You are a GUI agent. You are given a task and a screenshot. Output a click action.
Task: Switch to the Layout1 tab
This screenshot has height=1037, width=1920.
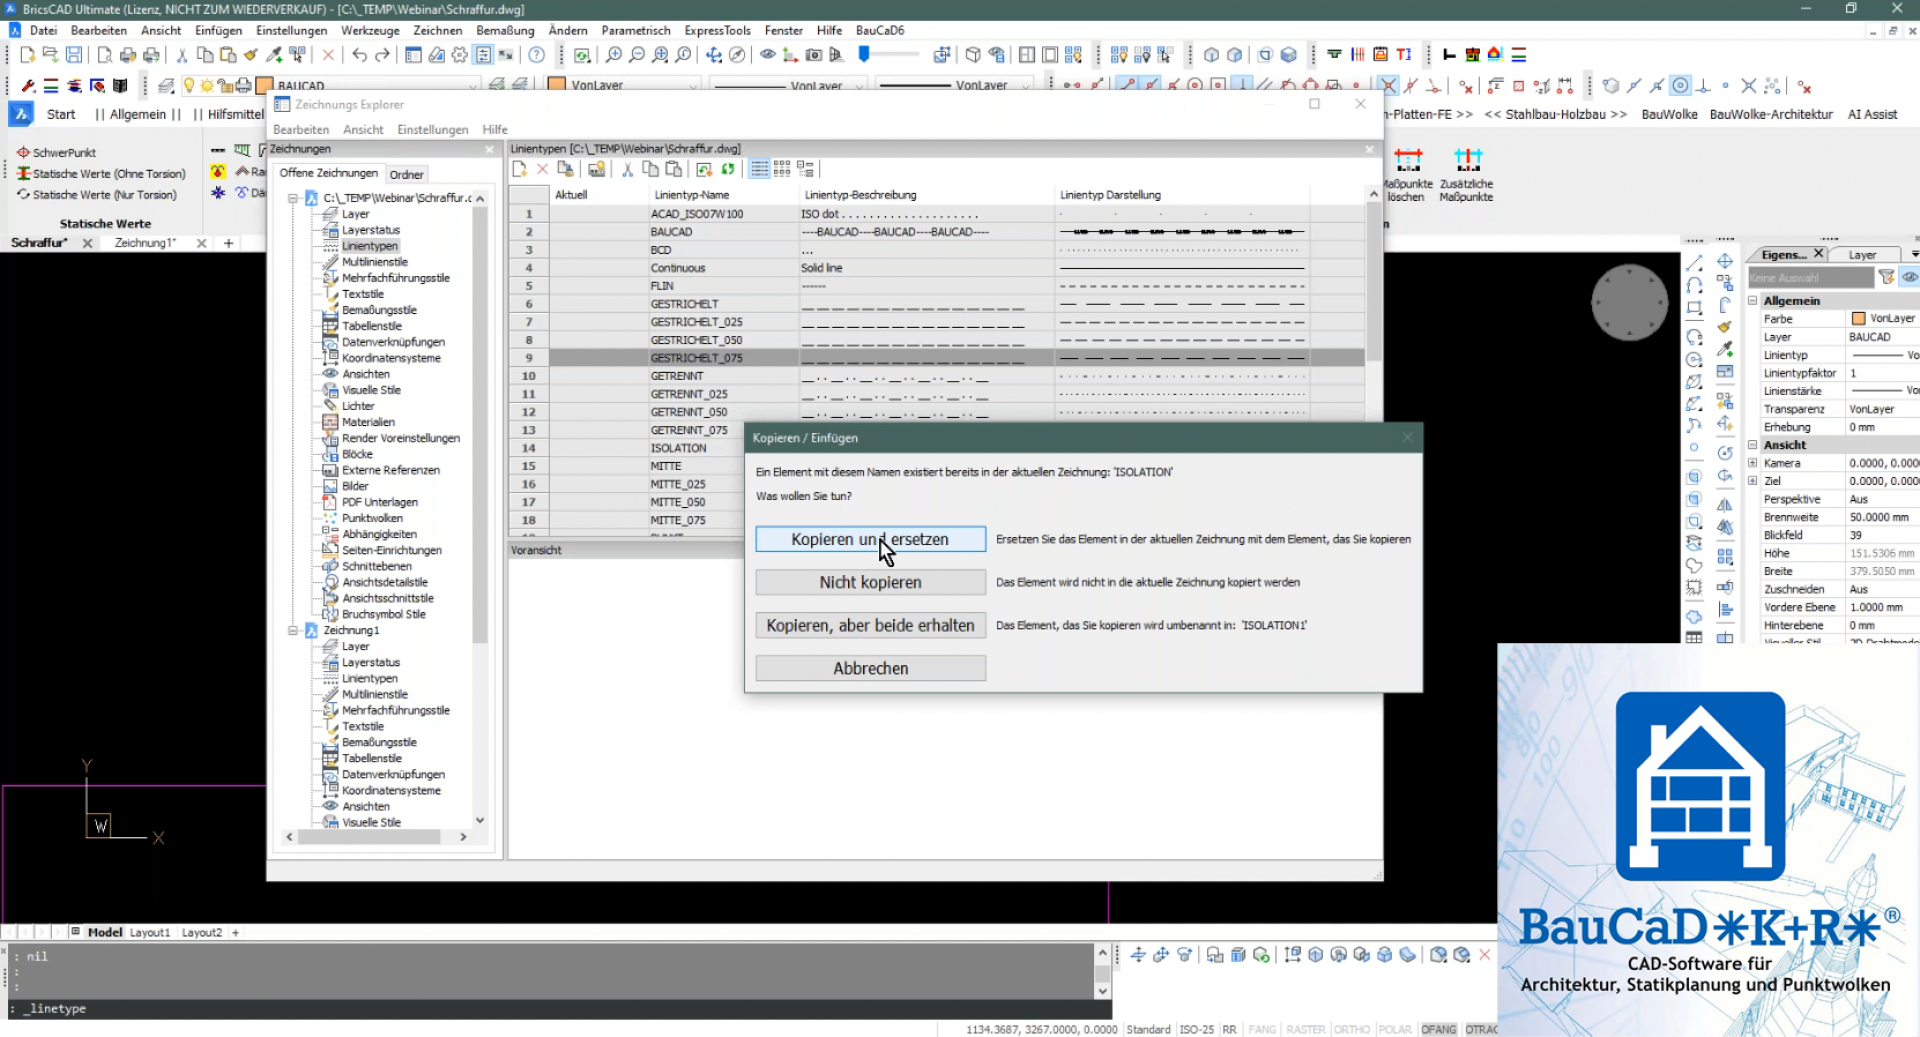(150, 932)
